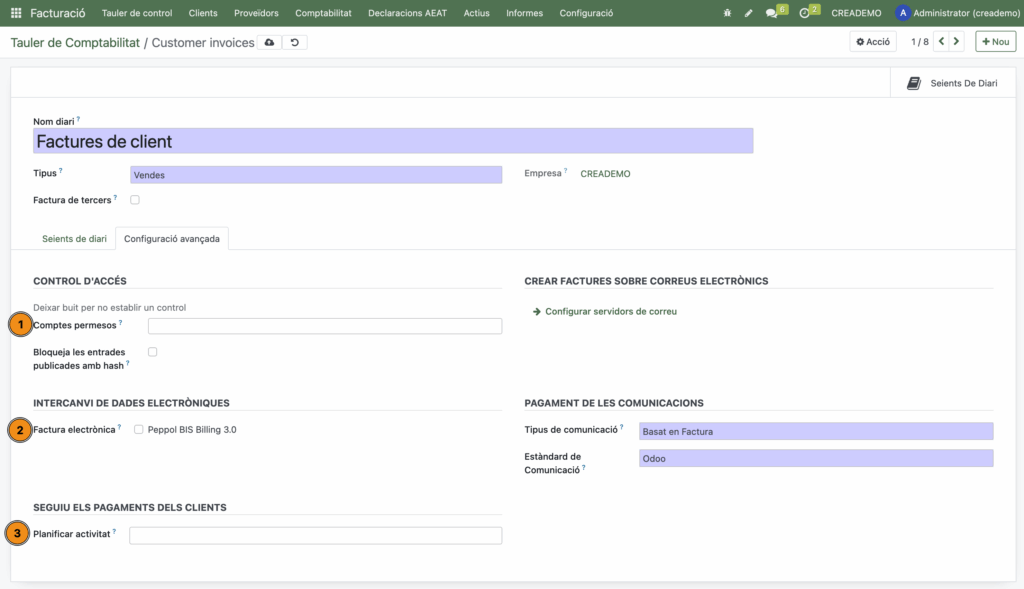Image resolution: width=1024 pixels, height=589 pixels.
Task: Toggle Bloqueja les entrades publicades amb hash
Action: click(x=153, y=352)
